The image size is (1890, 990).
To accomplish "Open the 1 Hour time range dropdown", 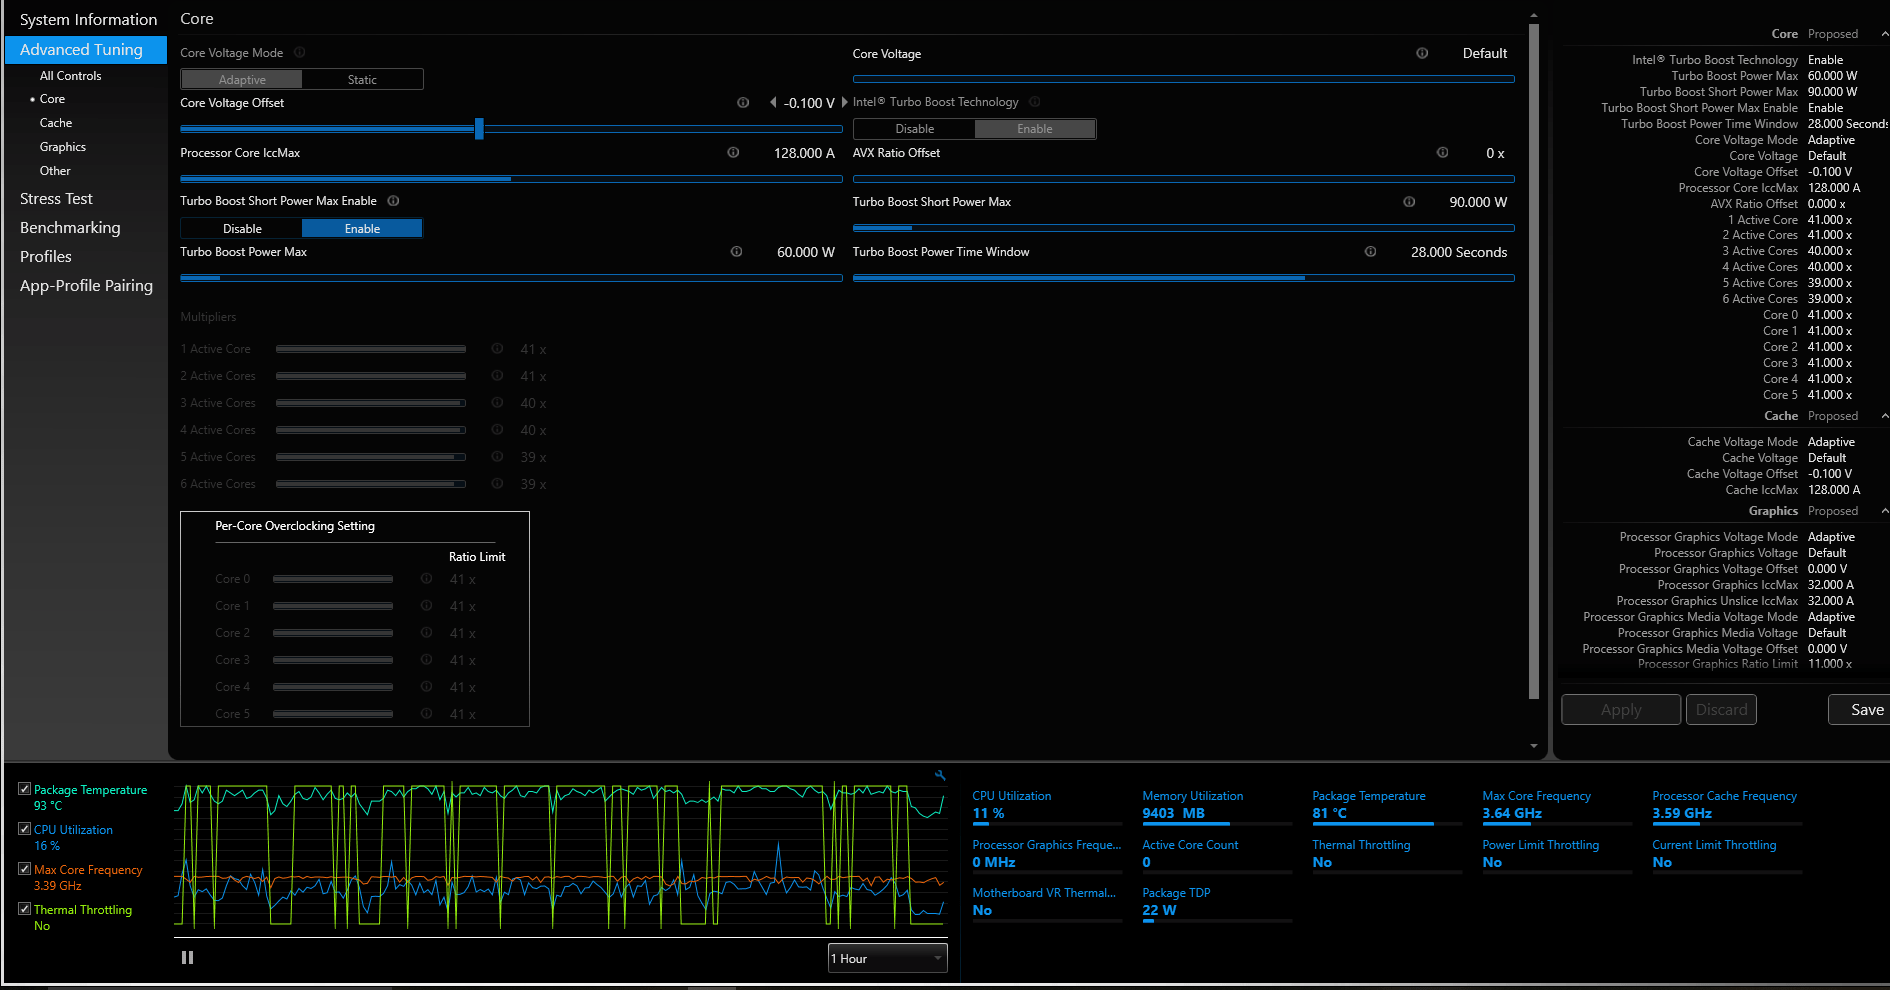I will tap(887, 958).
